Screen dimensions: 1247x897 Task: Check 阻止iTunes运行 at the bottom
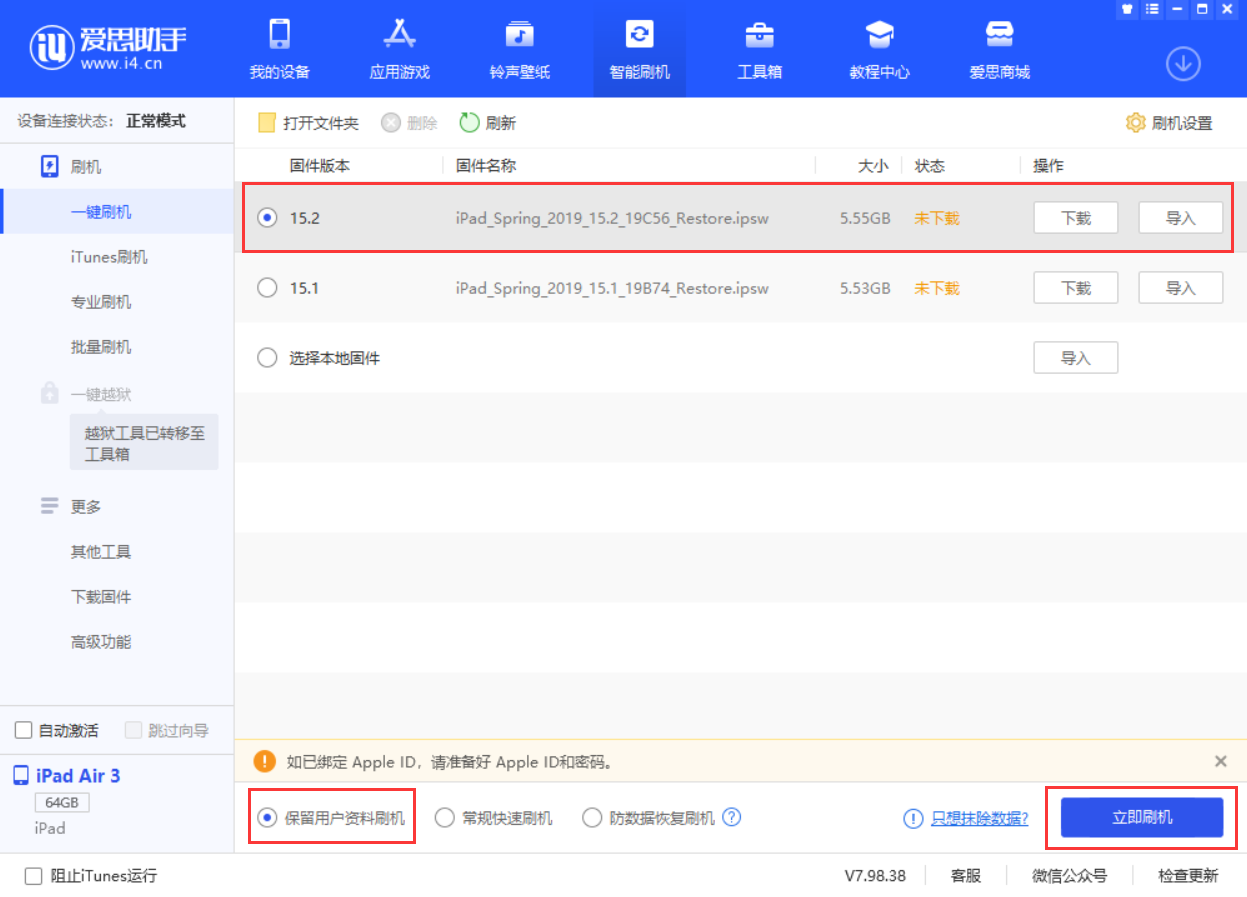[x=31, y=875]
